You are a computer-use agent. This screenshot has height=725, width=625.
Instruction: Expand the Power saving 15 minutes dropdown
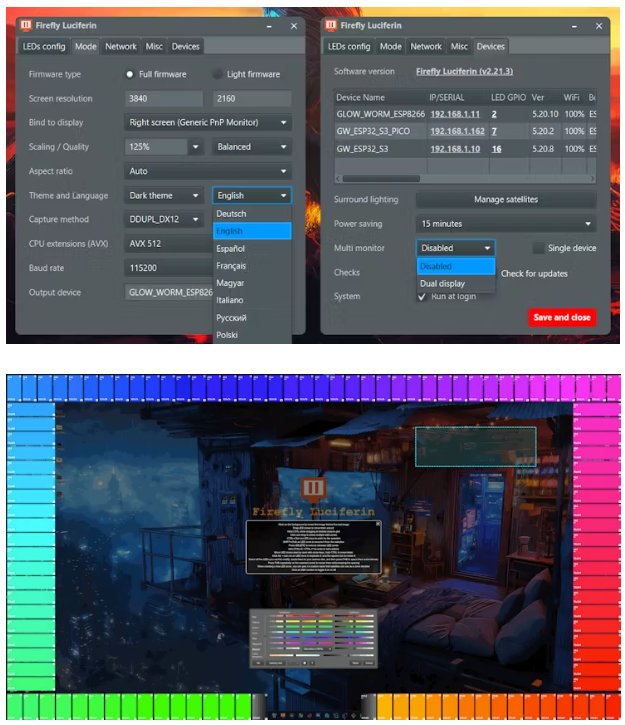[505, 224]
